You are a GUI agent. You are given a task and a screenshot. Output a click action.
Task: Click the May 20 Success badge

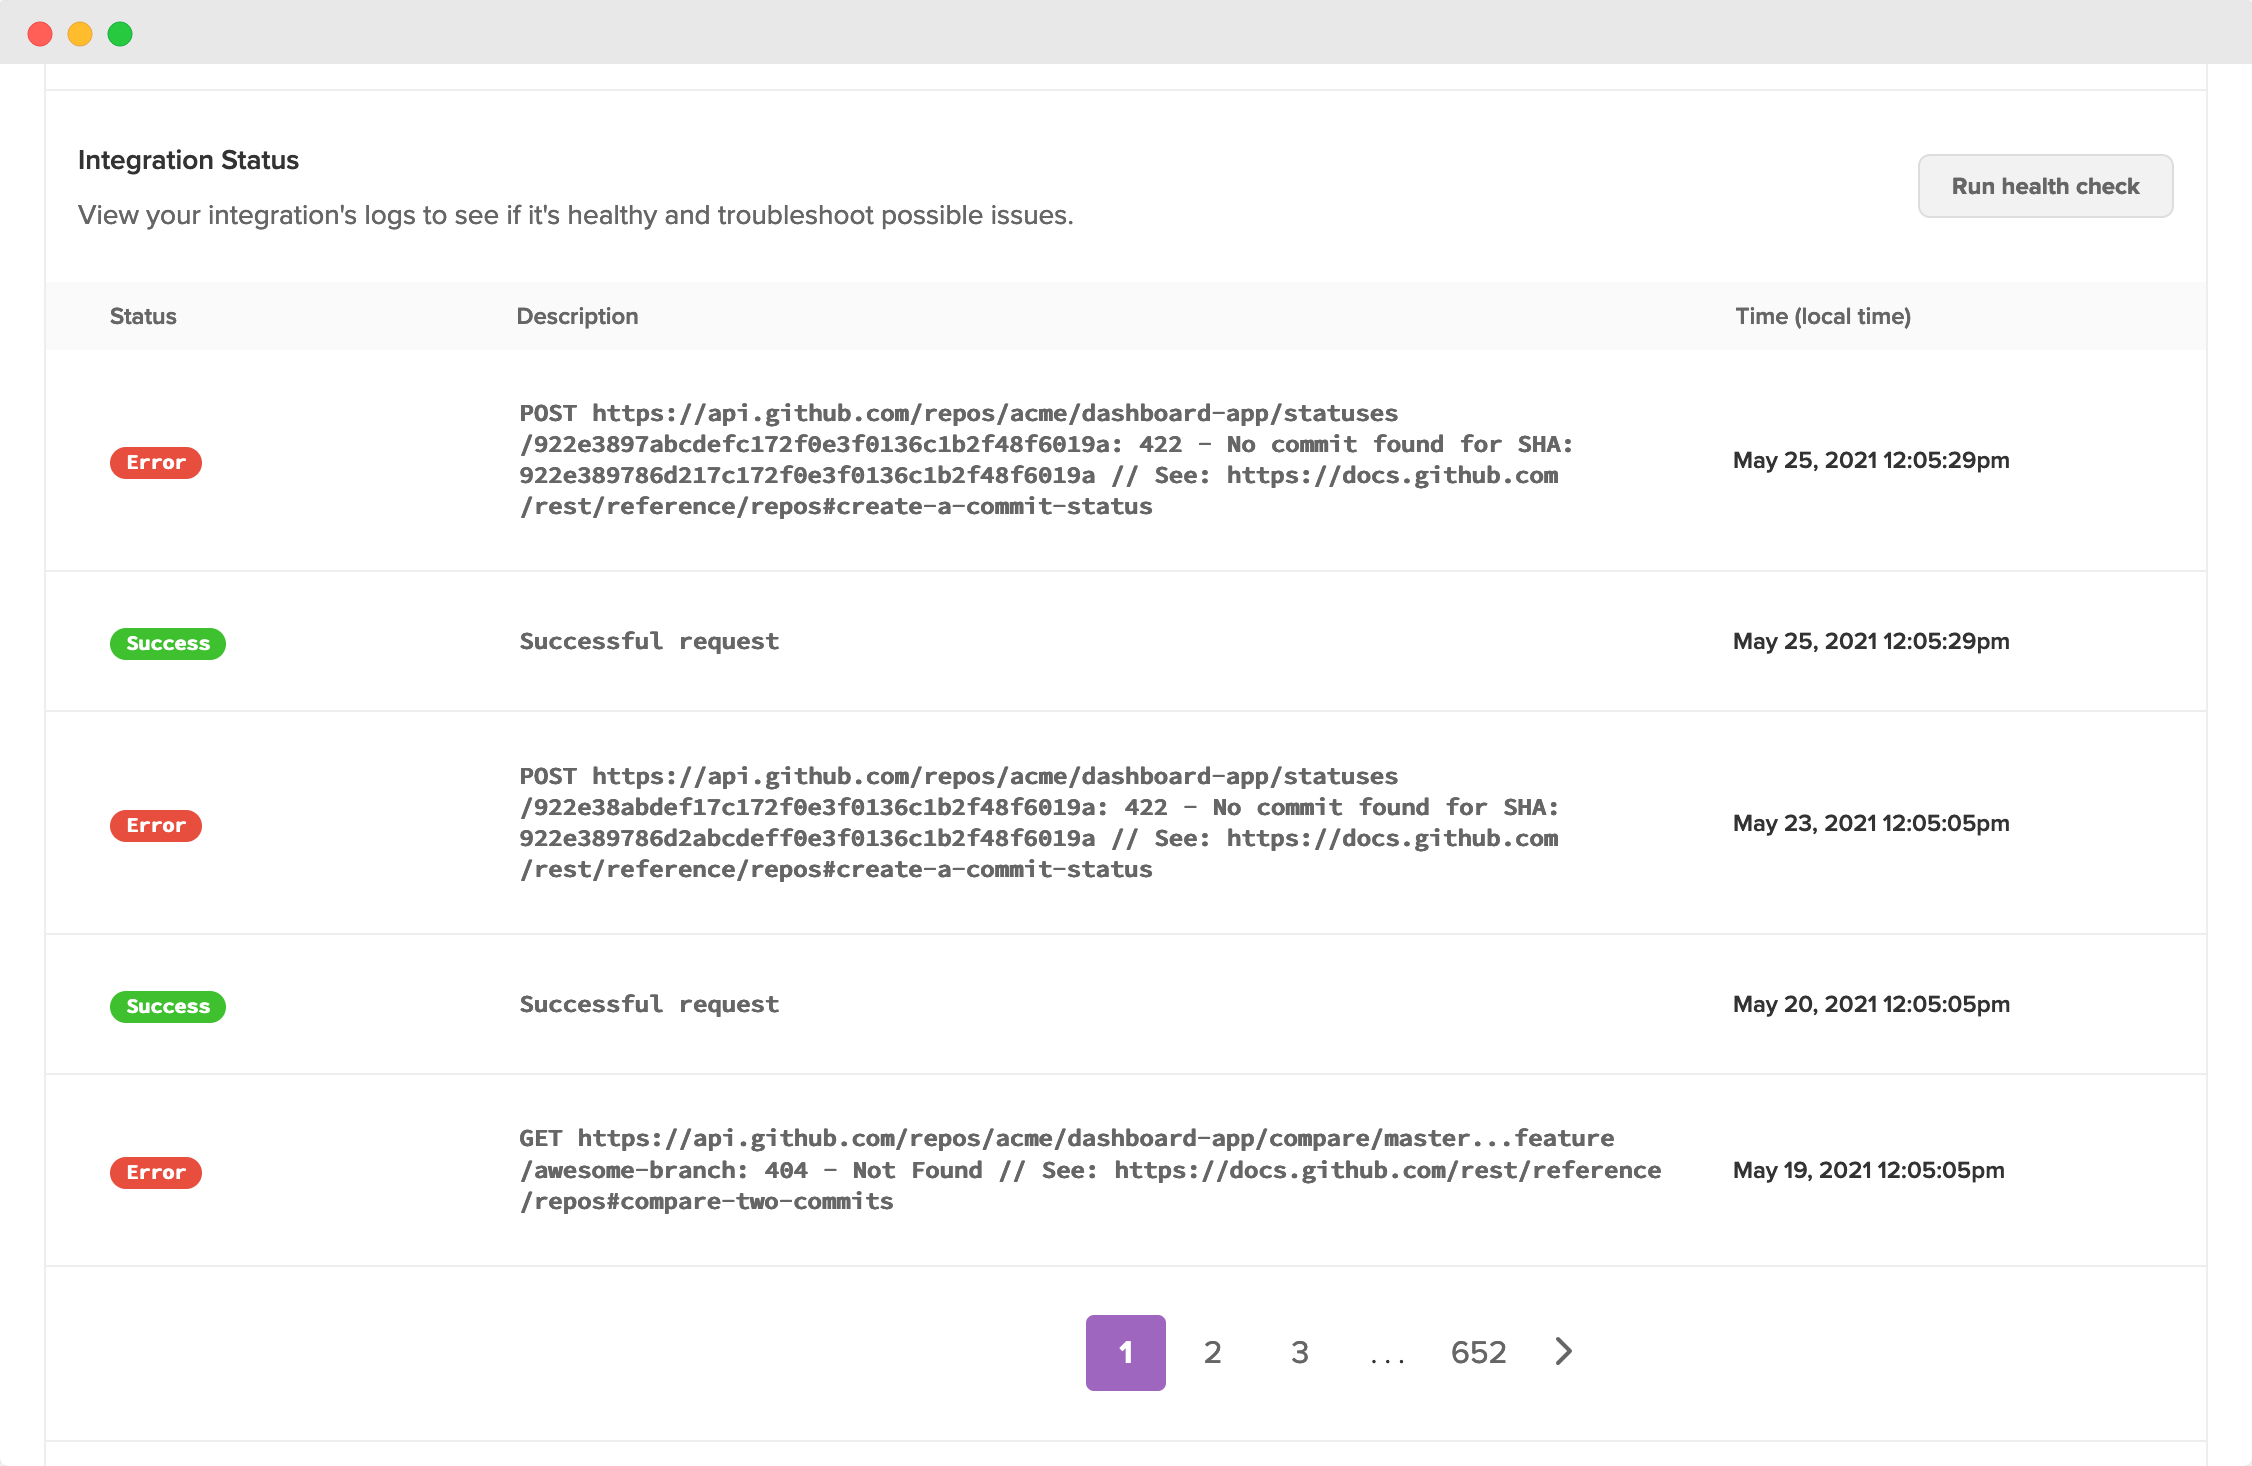[168, 1006]
